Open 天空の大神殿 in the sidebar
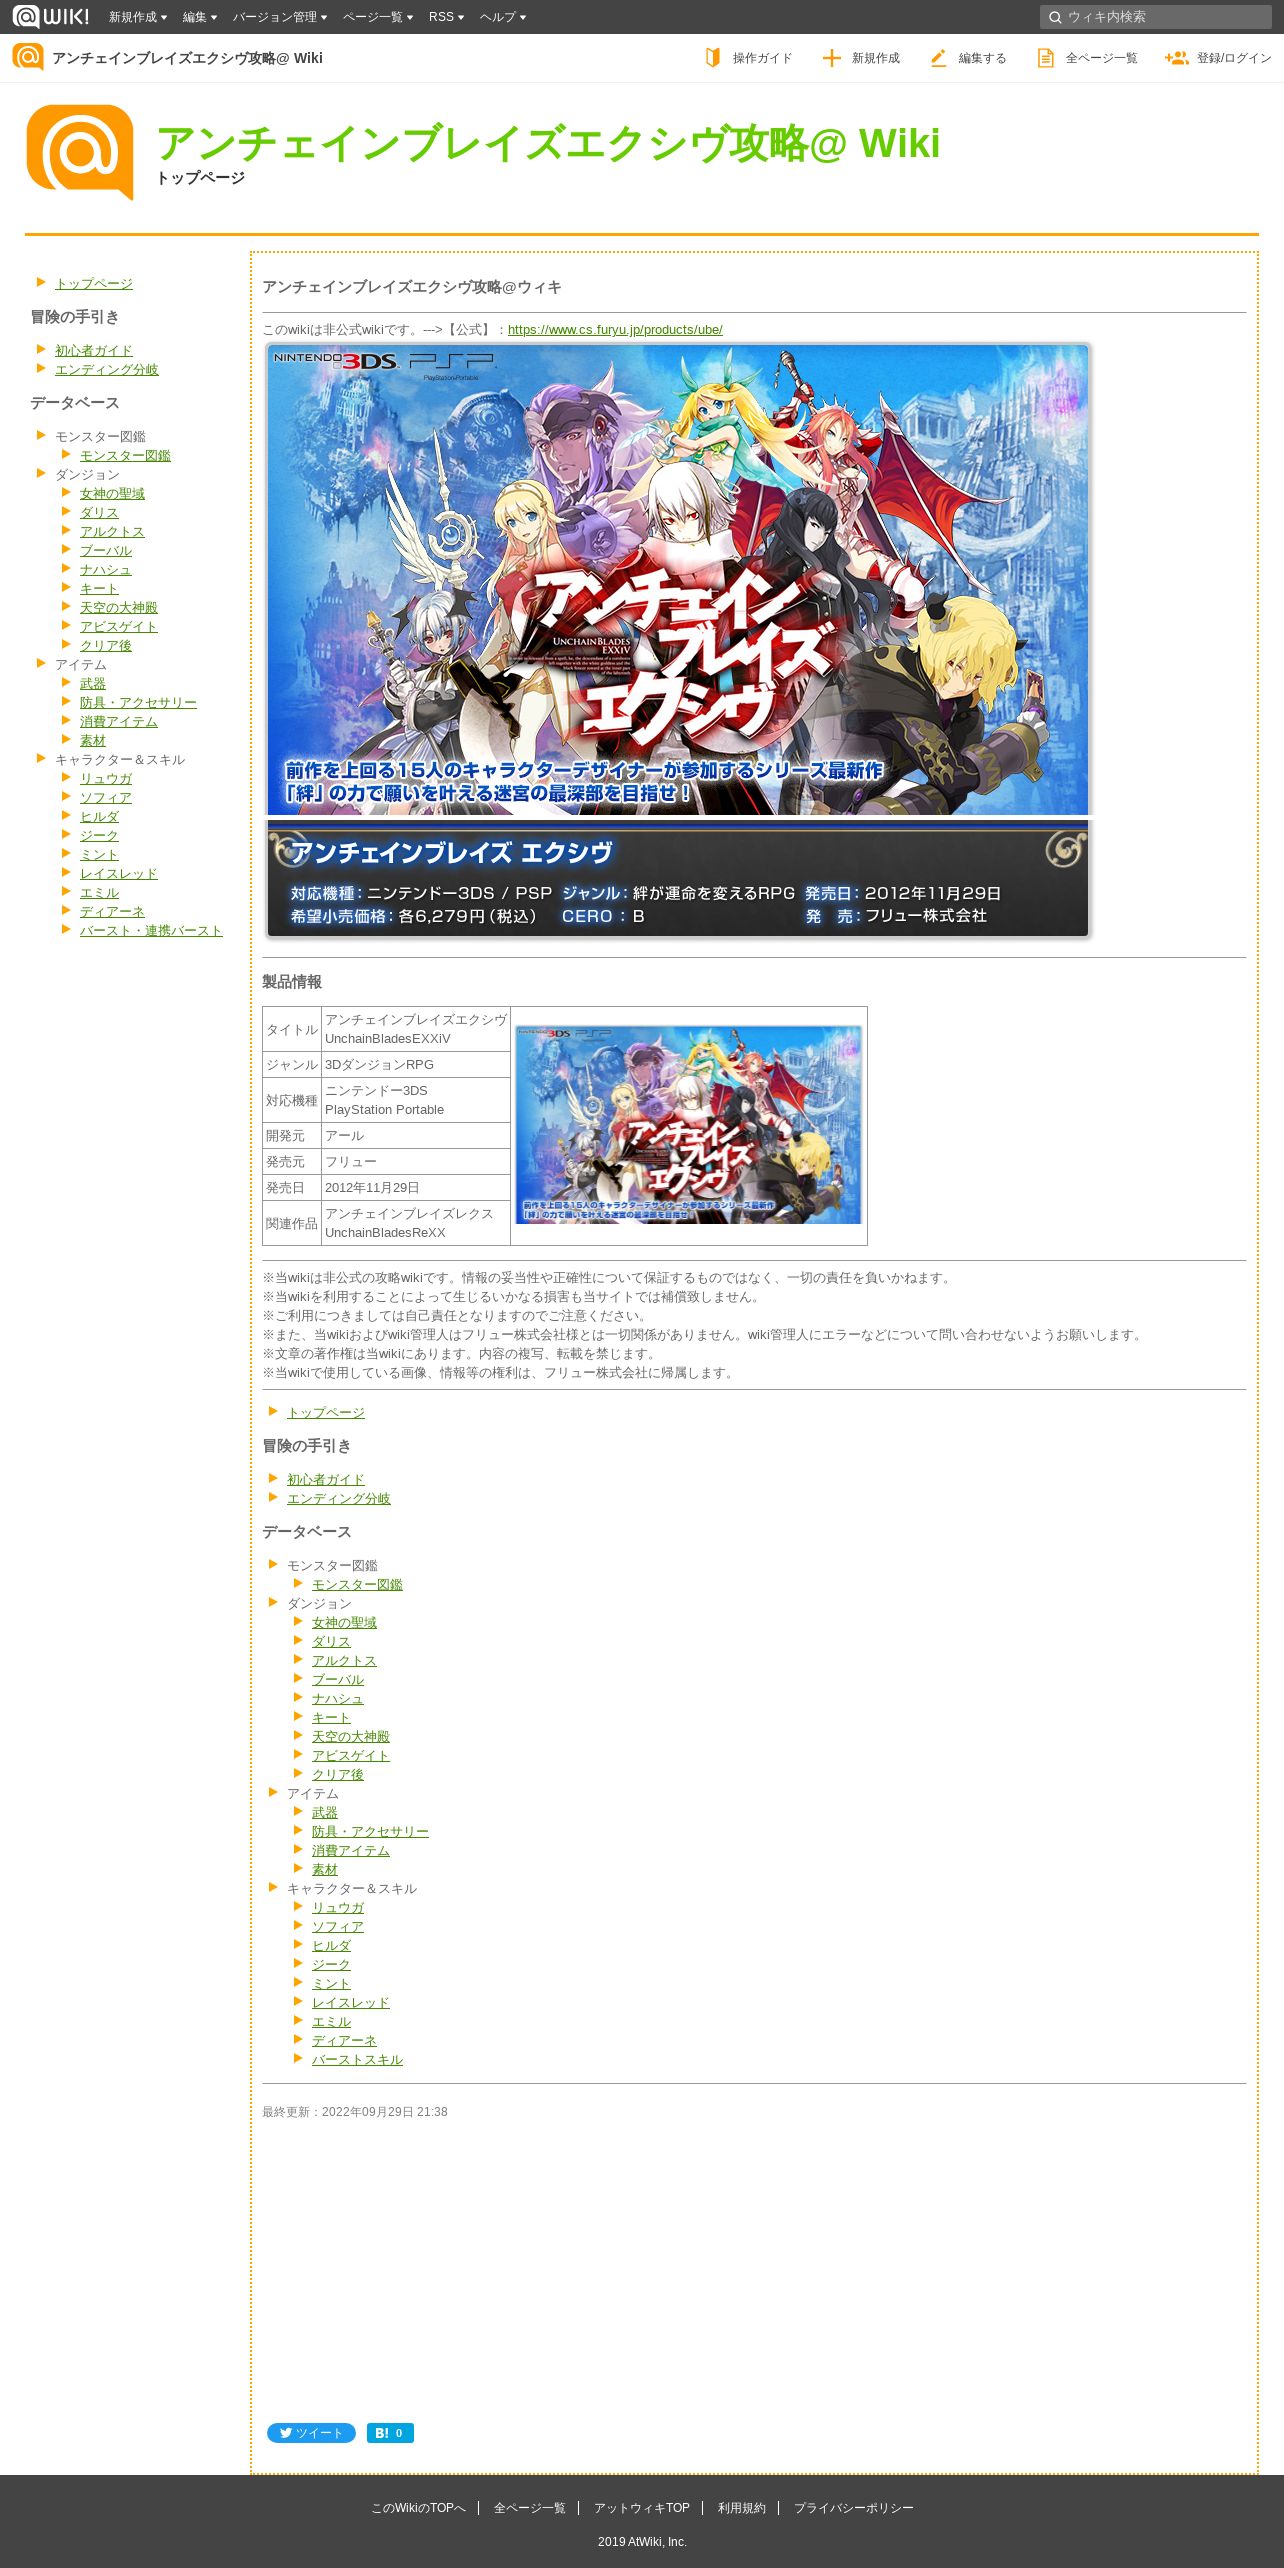Viewport: 1284px width, 2568px height. (119, 608)
